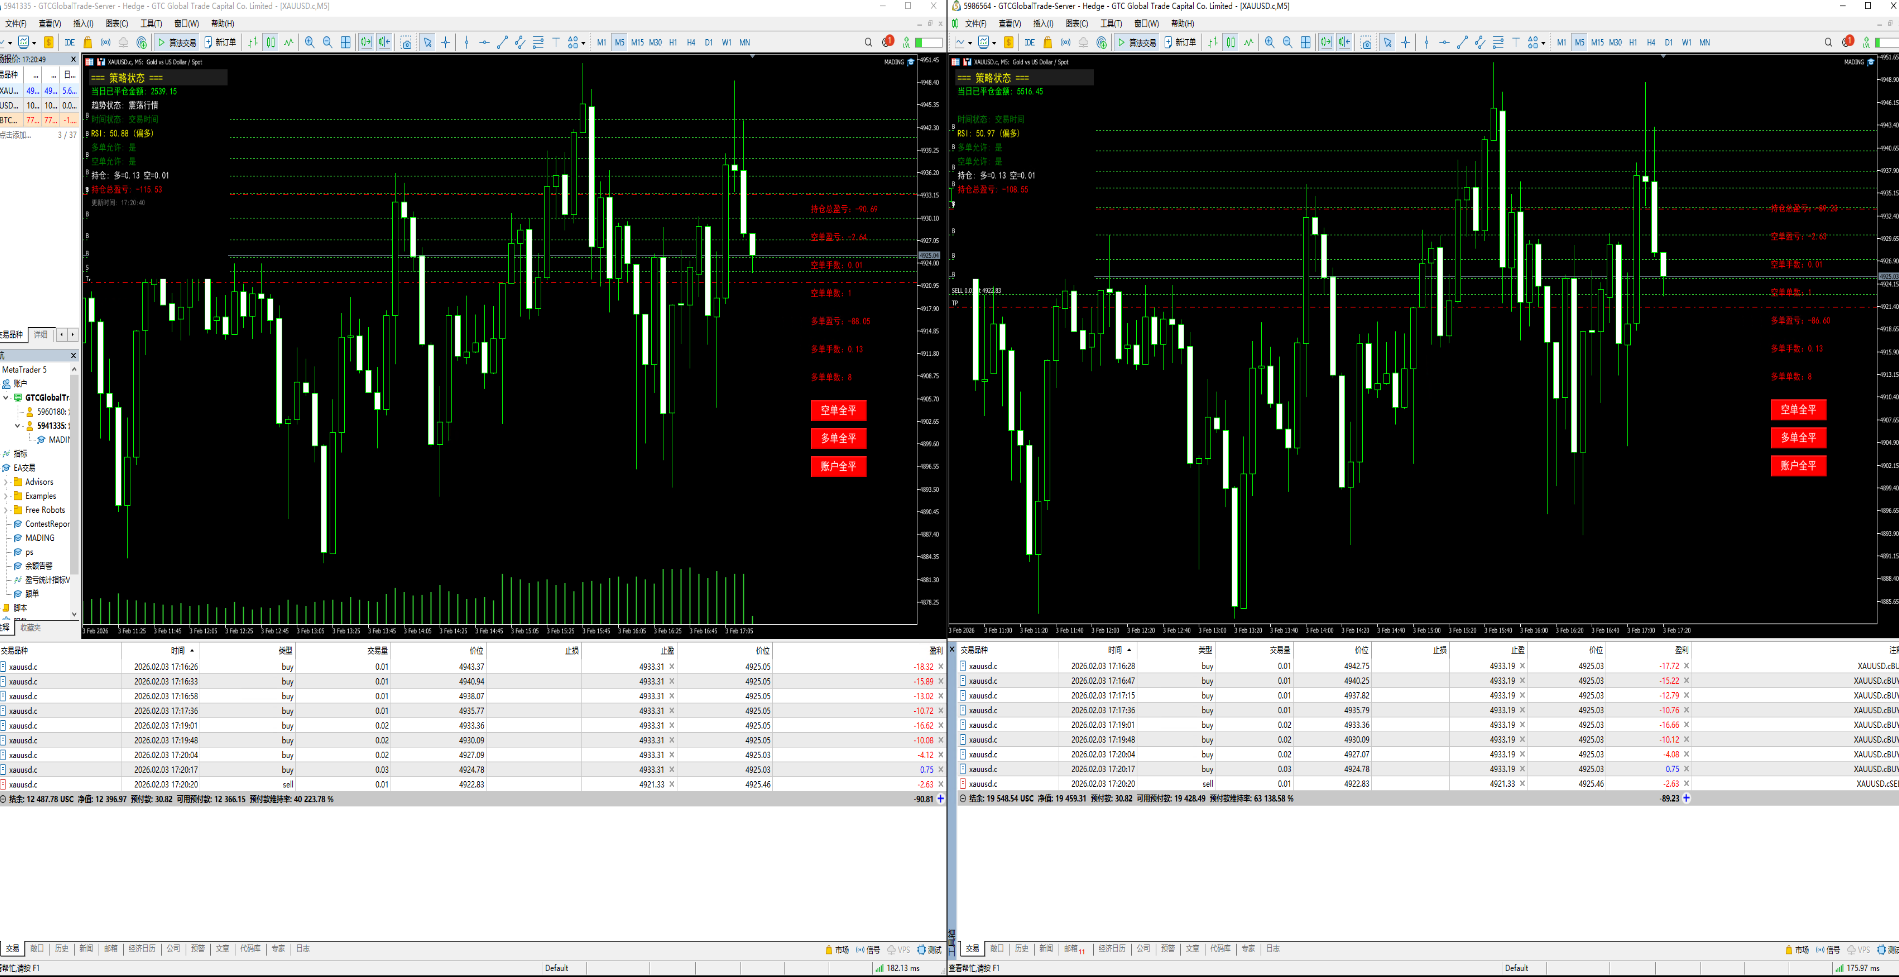Open 帮助(H) menu in right window

tap(1182, 23)
